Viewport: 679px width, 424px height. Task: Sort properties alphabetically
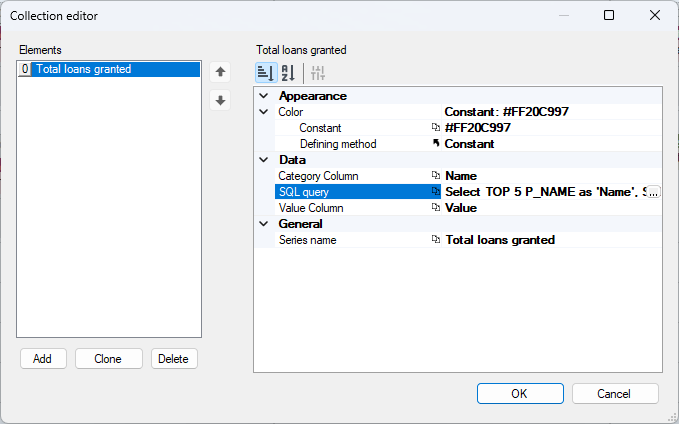click(288, 73)
